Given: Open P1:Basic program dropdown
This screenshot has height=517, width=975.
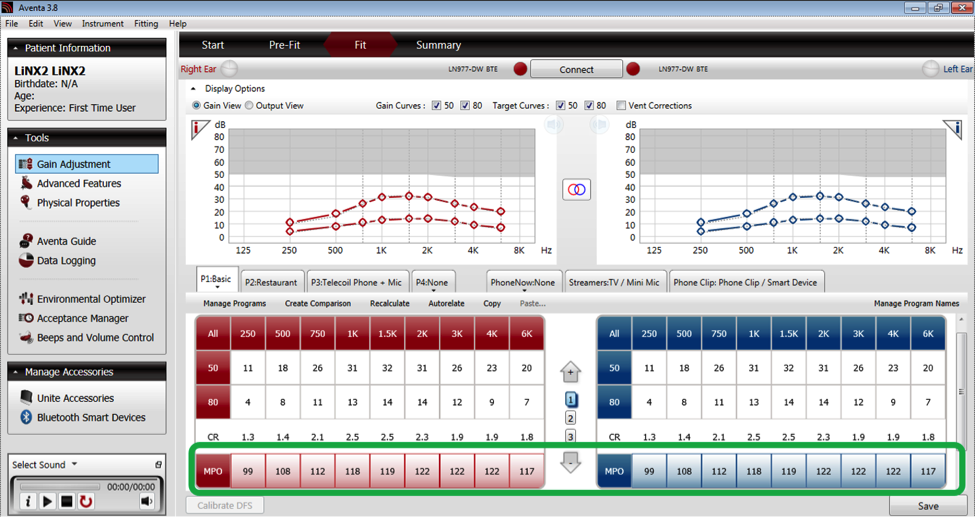Looking at the screenshot, I should 217,289.
